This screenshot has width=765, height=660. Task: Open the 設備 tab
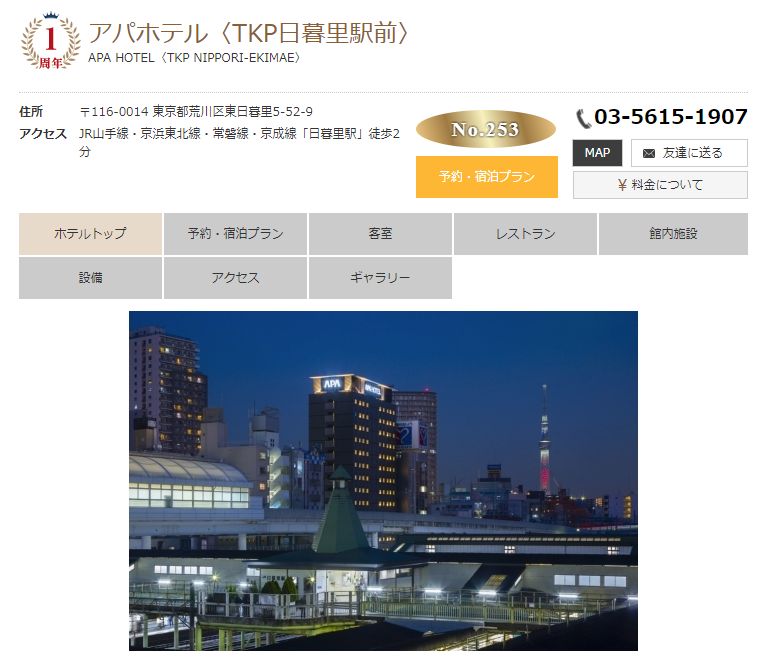pos(90,278)
